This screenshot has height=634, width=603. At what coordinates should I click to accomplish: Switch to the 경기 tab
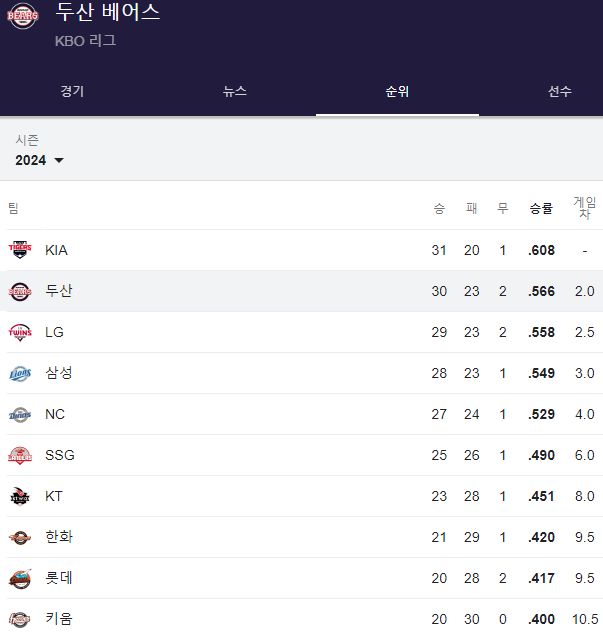(72, 91)
